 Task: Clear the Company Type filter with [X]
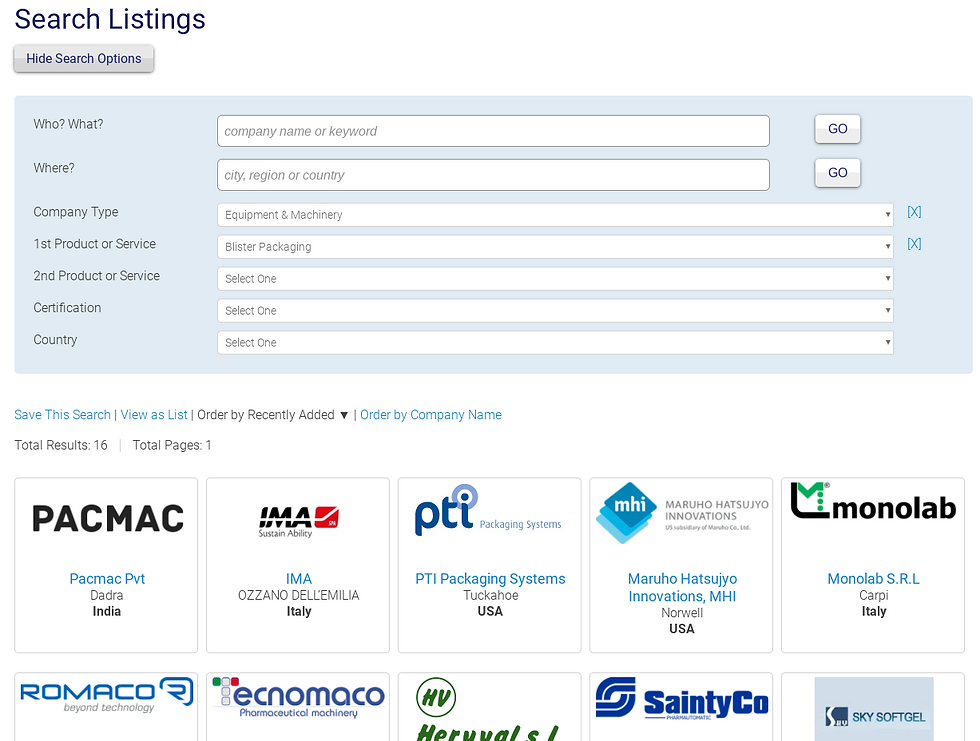[914, 212]
